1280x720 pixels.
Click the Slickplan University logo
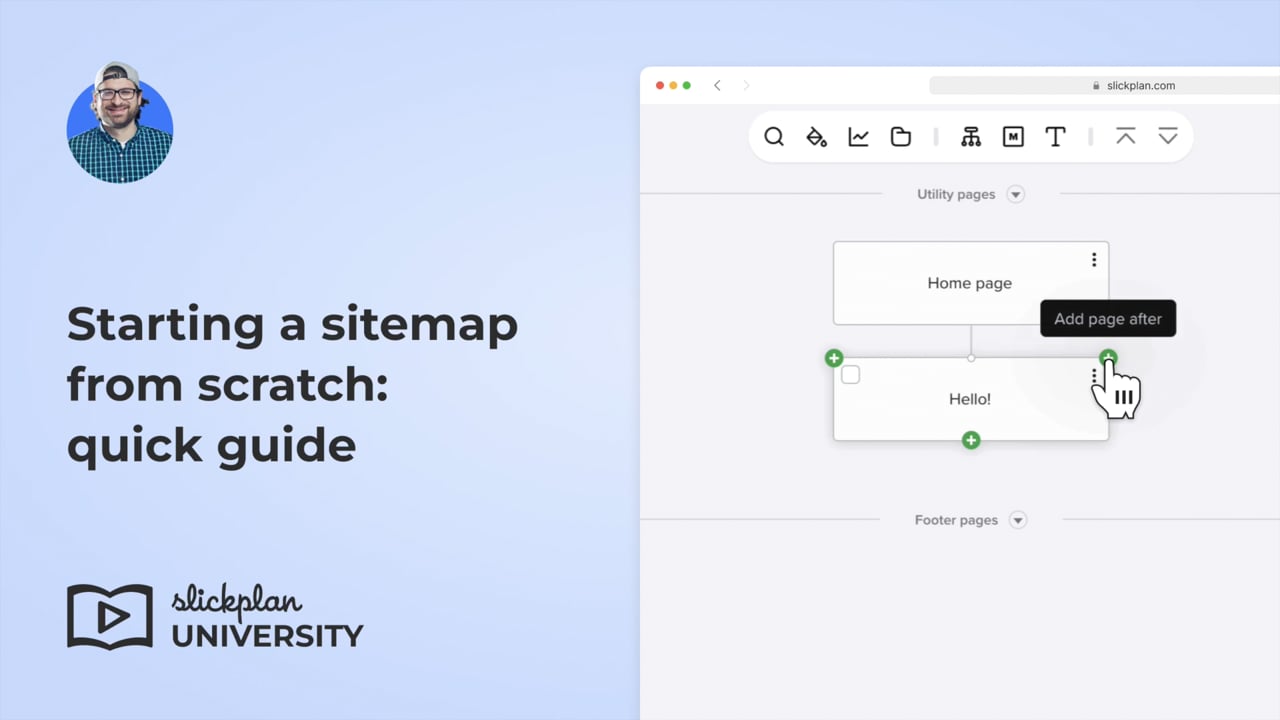click(x=215, y=617)
